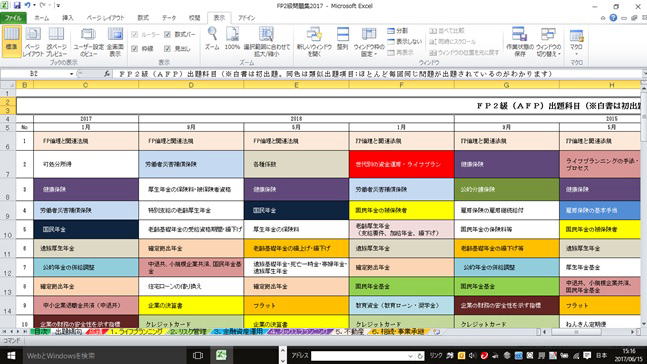Toggle the 枠線 (gridlines) checkbox

coord(135,49)
